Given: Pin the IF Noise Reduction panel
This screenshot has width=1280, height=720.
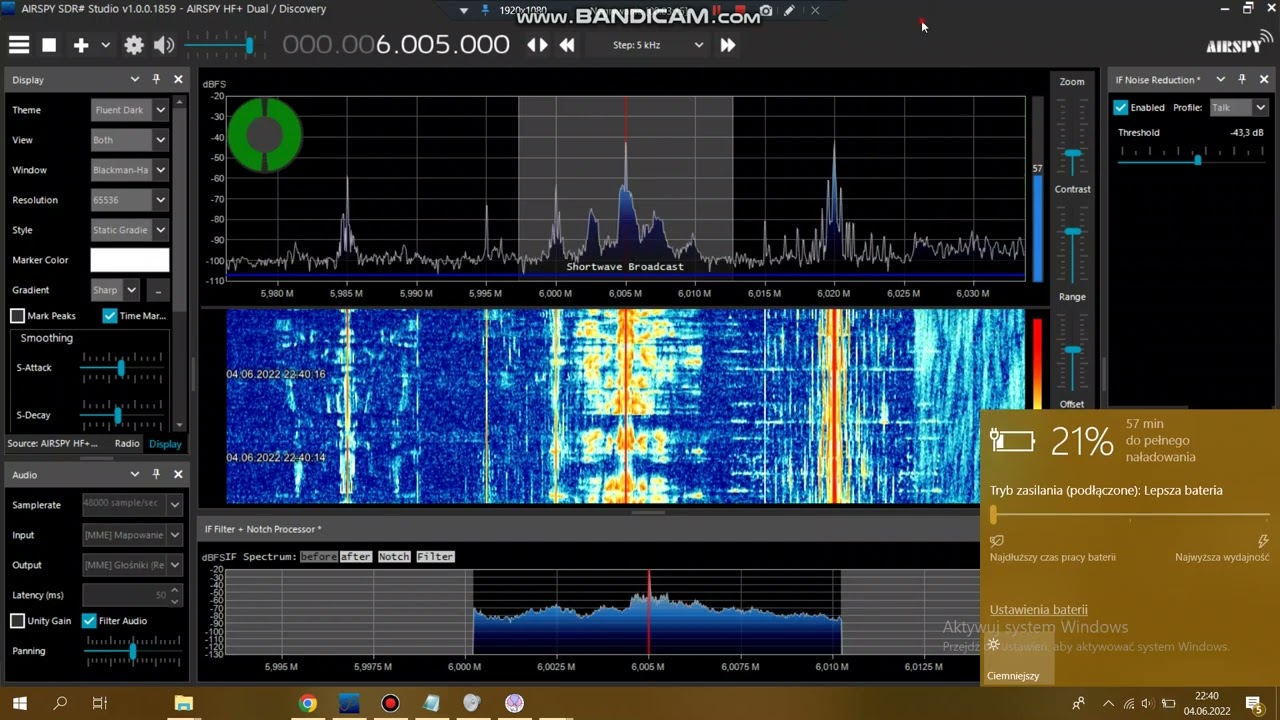Looking at the screenshot, I should [x=1242, y=79].
